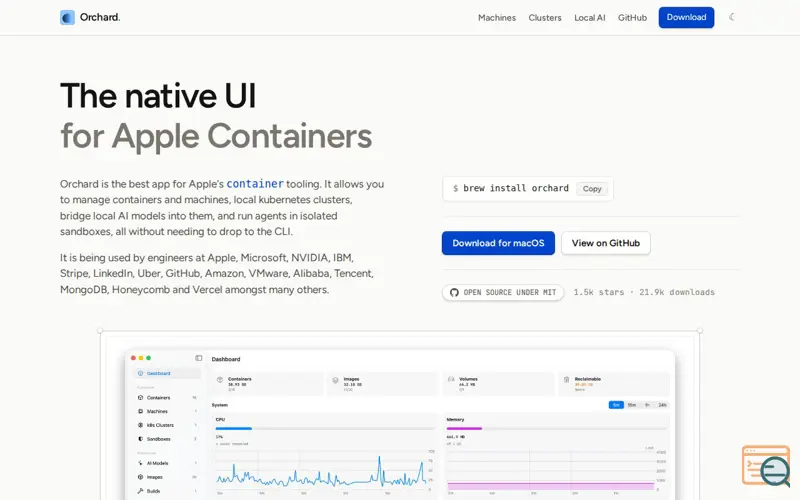
Task: Click the Machines icon in the preview sidebar
Action: (140, 411)
